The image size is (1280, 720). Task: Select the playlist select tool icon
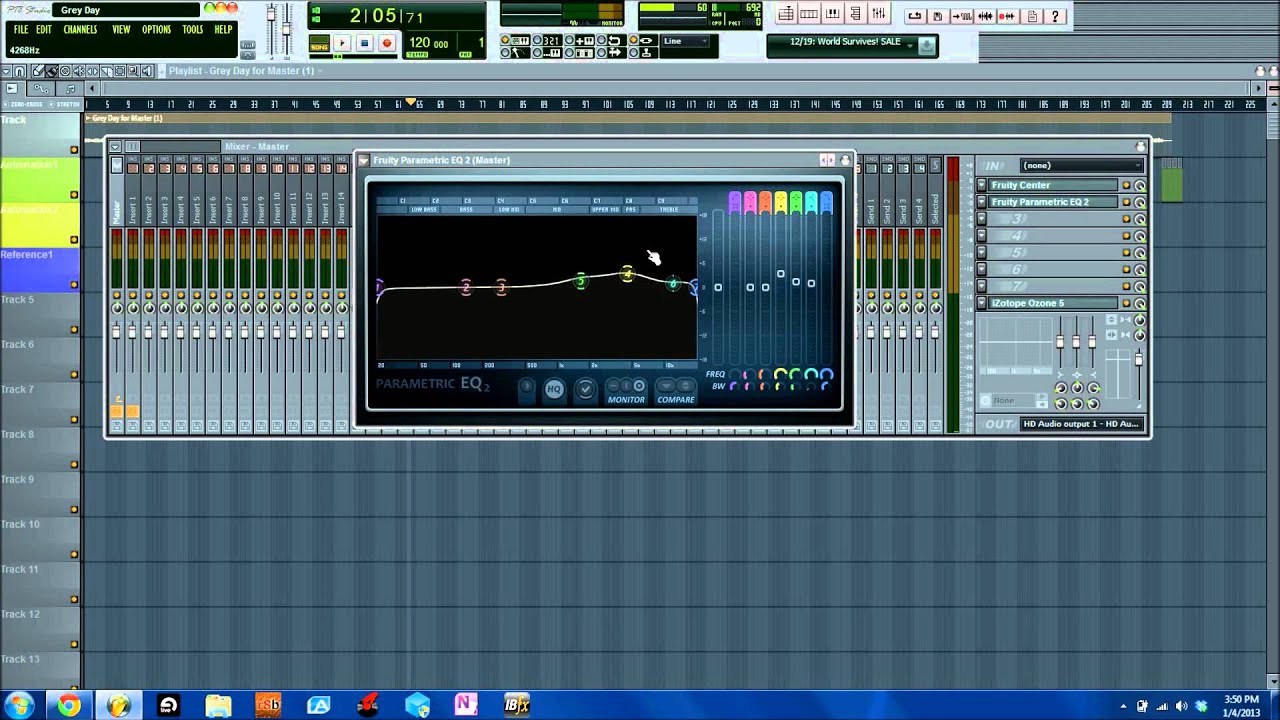click(119, 71)
